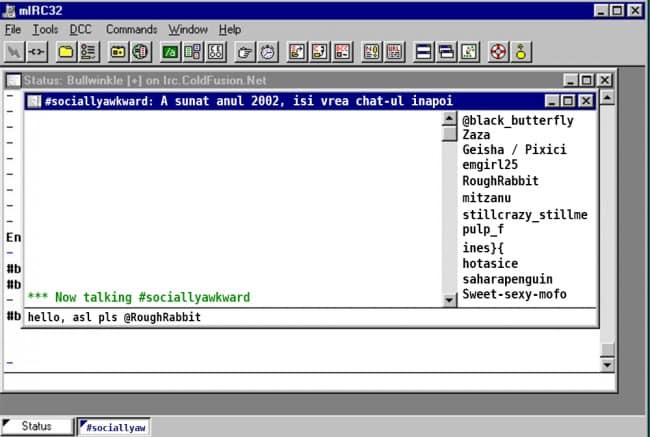This screenshot has height=437, width=650.
Task: Switch to the #sociallyaw switchbar button
Action: click(x=114, y=427)
